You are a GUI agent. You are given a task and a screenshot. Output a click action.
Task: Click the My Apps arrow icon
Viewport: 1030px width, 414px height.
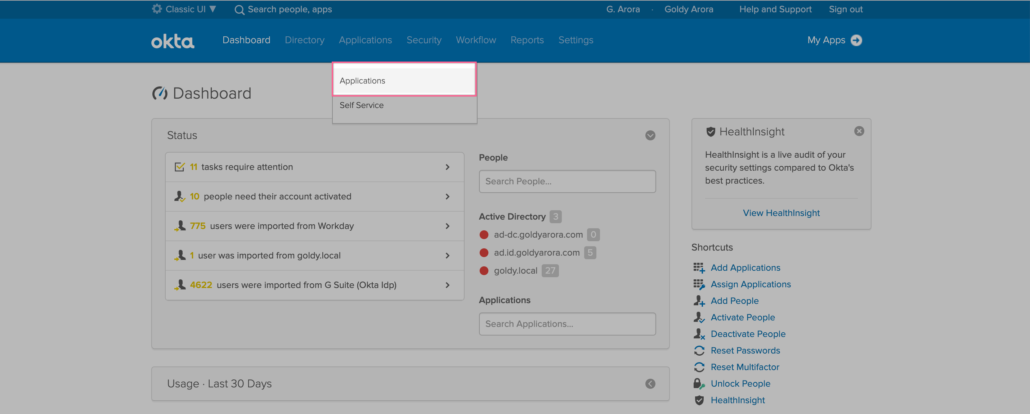tap(856, 40)
